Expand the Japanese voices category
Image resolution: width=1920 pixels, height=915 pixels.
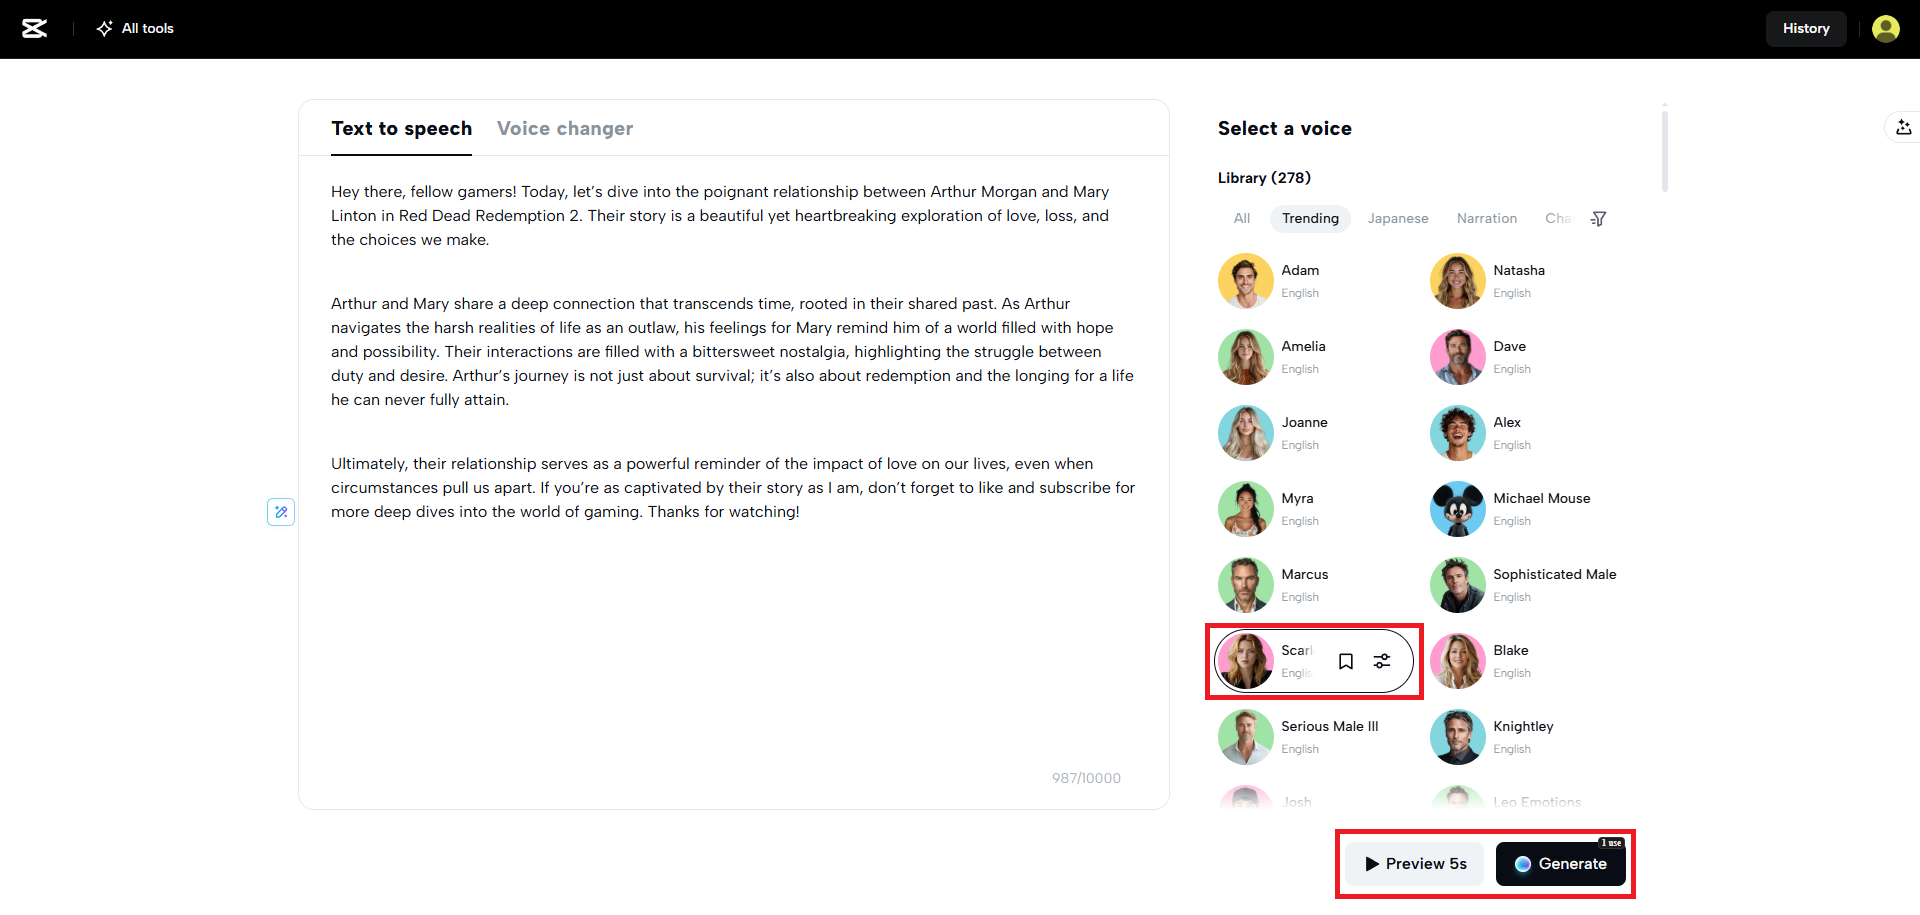click(x=1398, y=218)
